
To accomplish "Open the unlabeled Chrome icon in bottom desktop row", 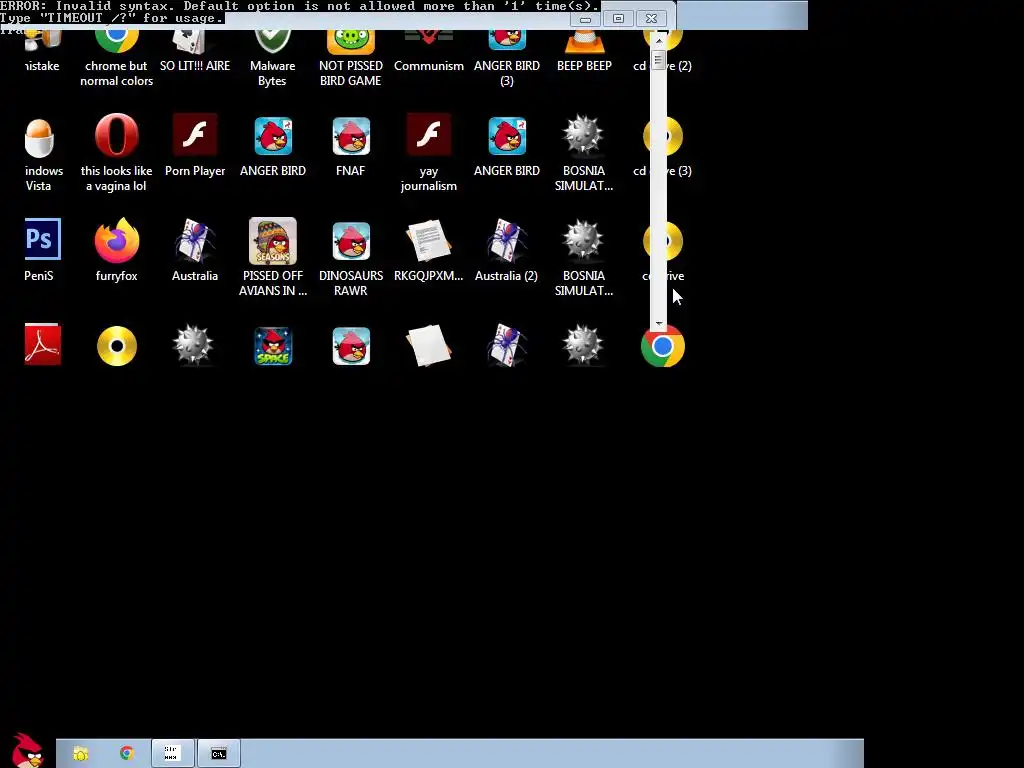I will point(663,346).
